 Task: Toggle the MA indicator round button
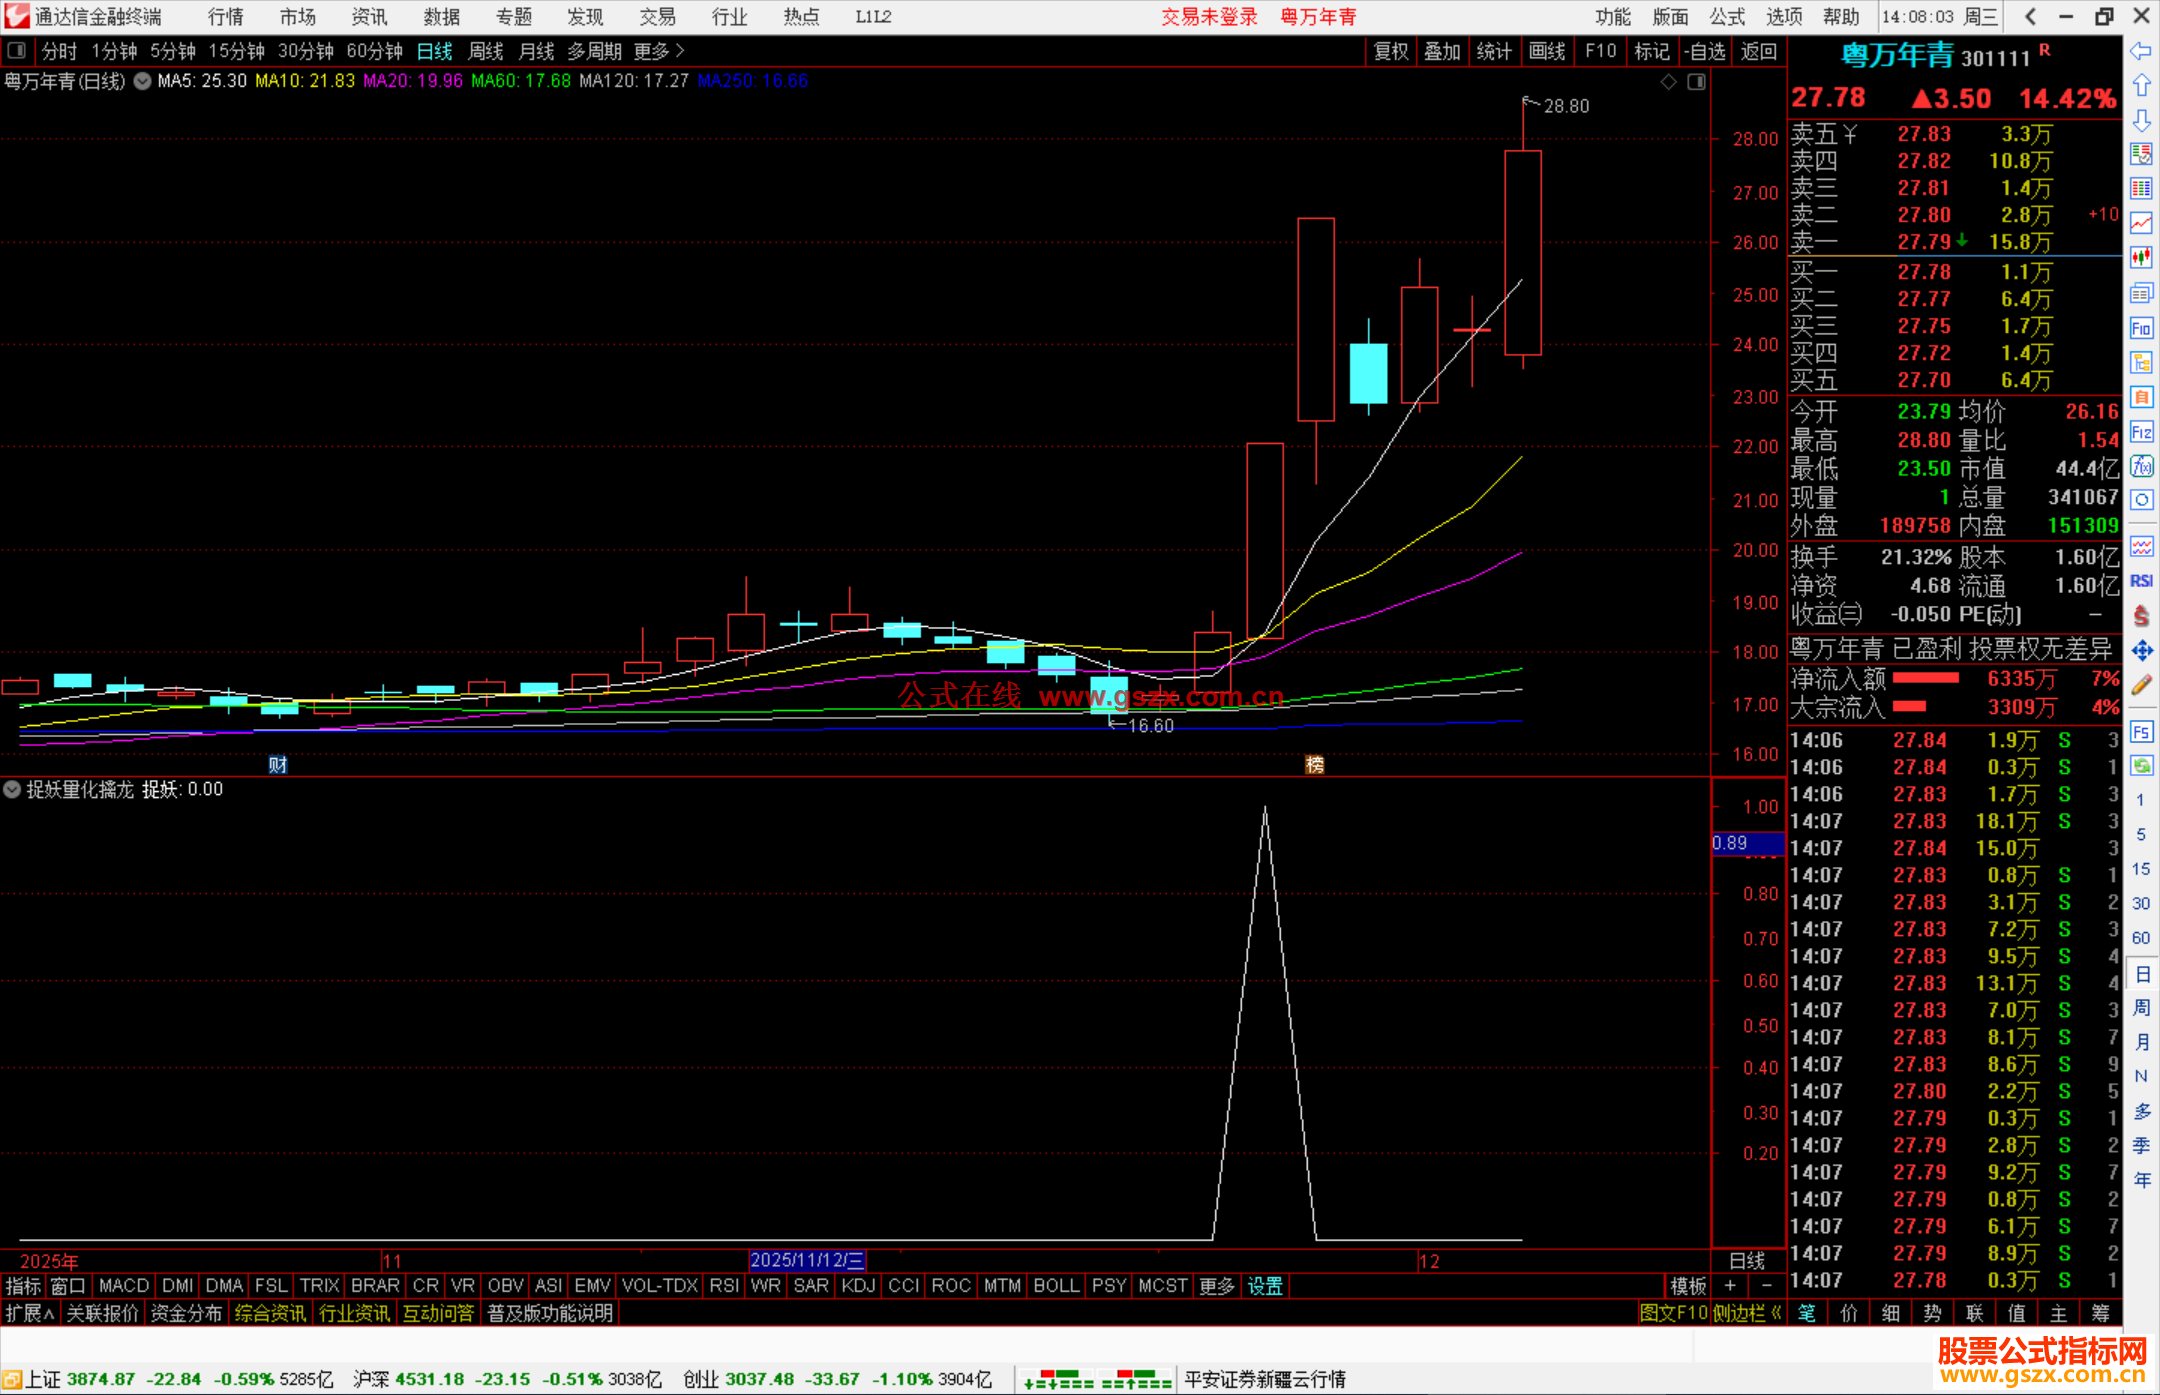coord(143,81)
